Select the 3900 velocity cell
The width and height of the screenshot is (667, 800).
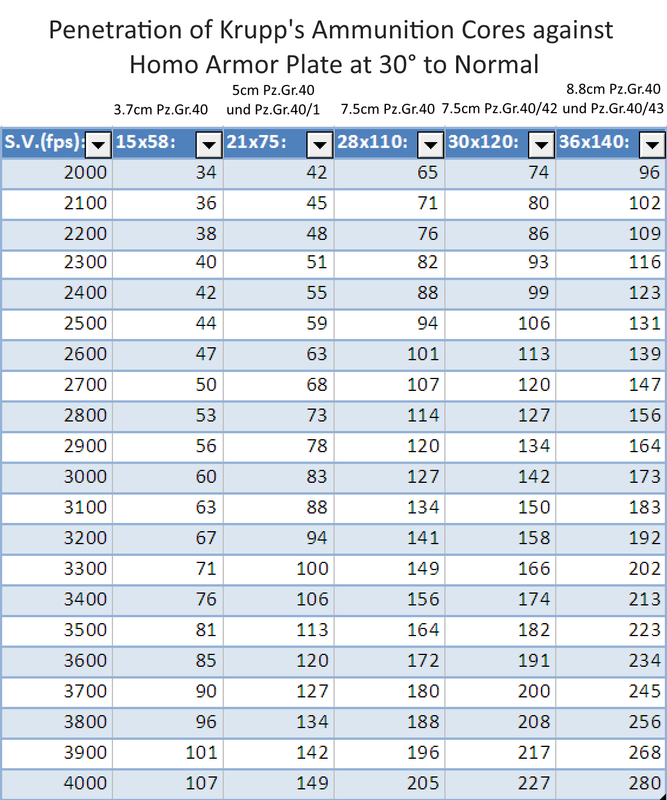tap(57, 754)
